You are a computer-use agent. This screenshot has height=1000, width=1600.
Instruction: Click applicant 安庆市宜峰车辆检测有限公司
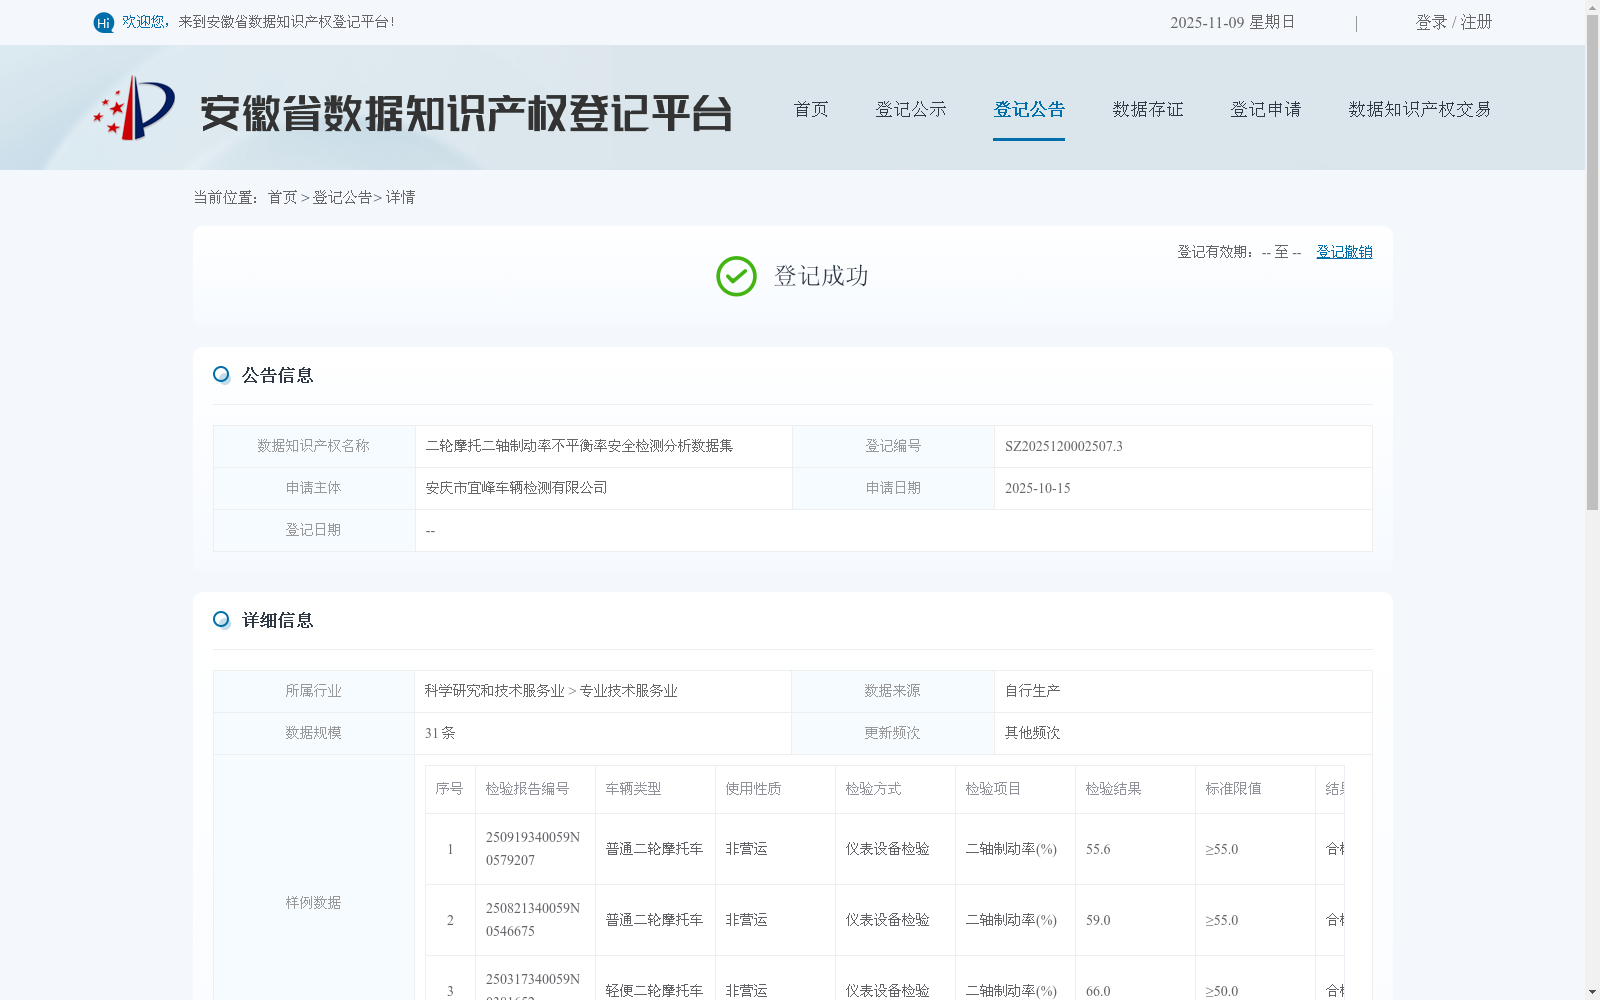pos(516,488)
